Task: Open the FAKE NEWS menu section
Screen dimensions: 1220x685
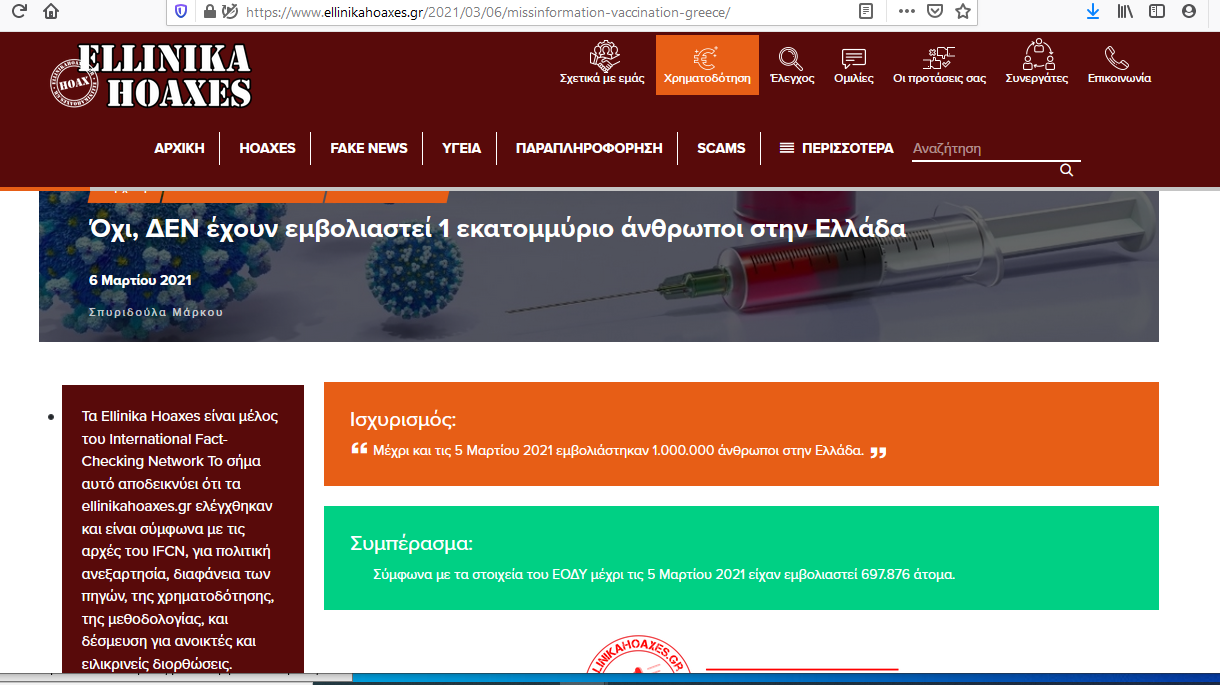Action: coord(369,148)
